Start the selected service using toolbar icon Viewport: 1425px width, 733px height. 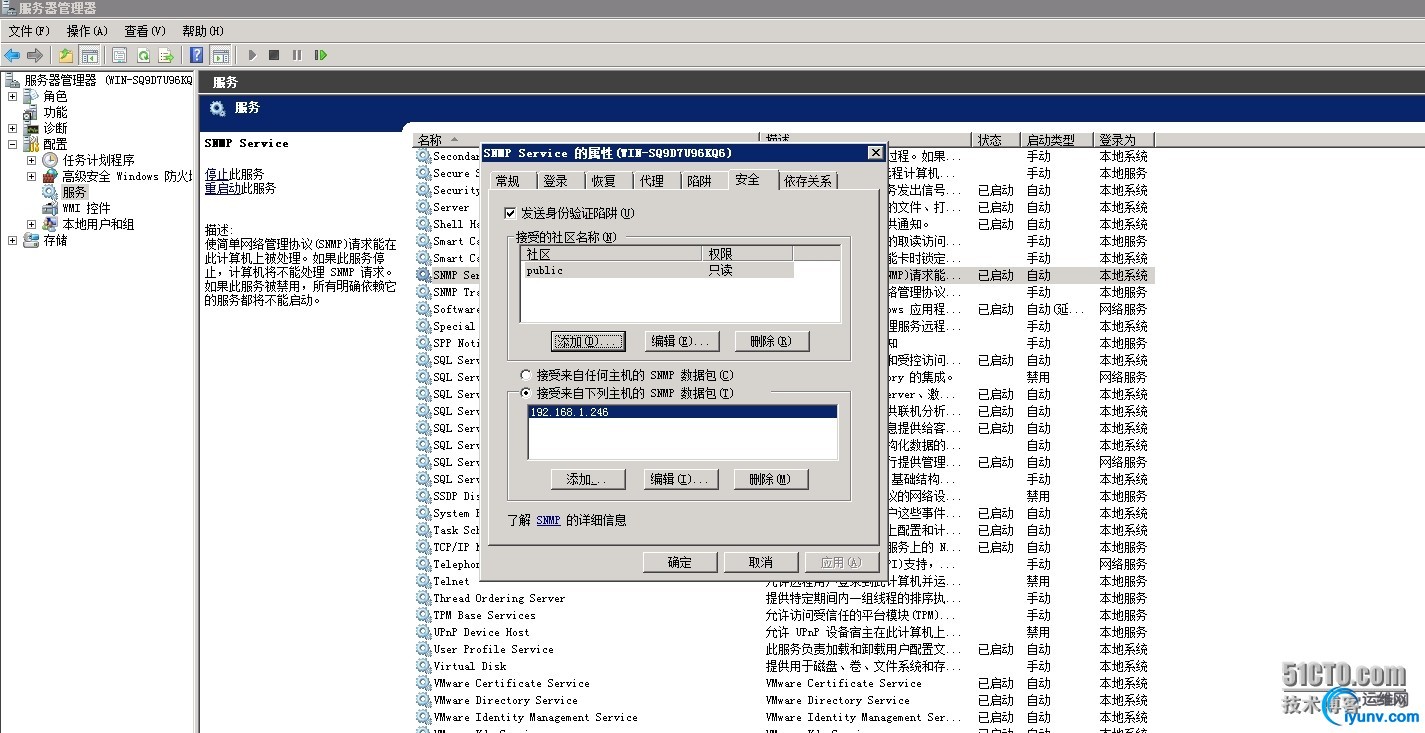coord(253,55)
